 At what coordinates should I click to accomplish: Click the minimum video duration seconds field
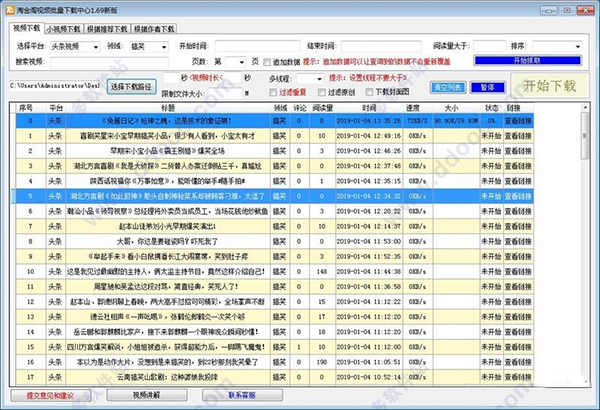171,78
